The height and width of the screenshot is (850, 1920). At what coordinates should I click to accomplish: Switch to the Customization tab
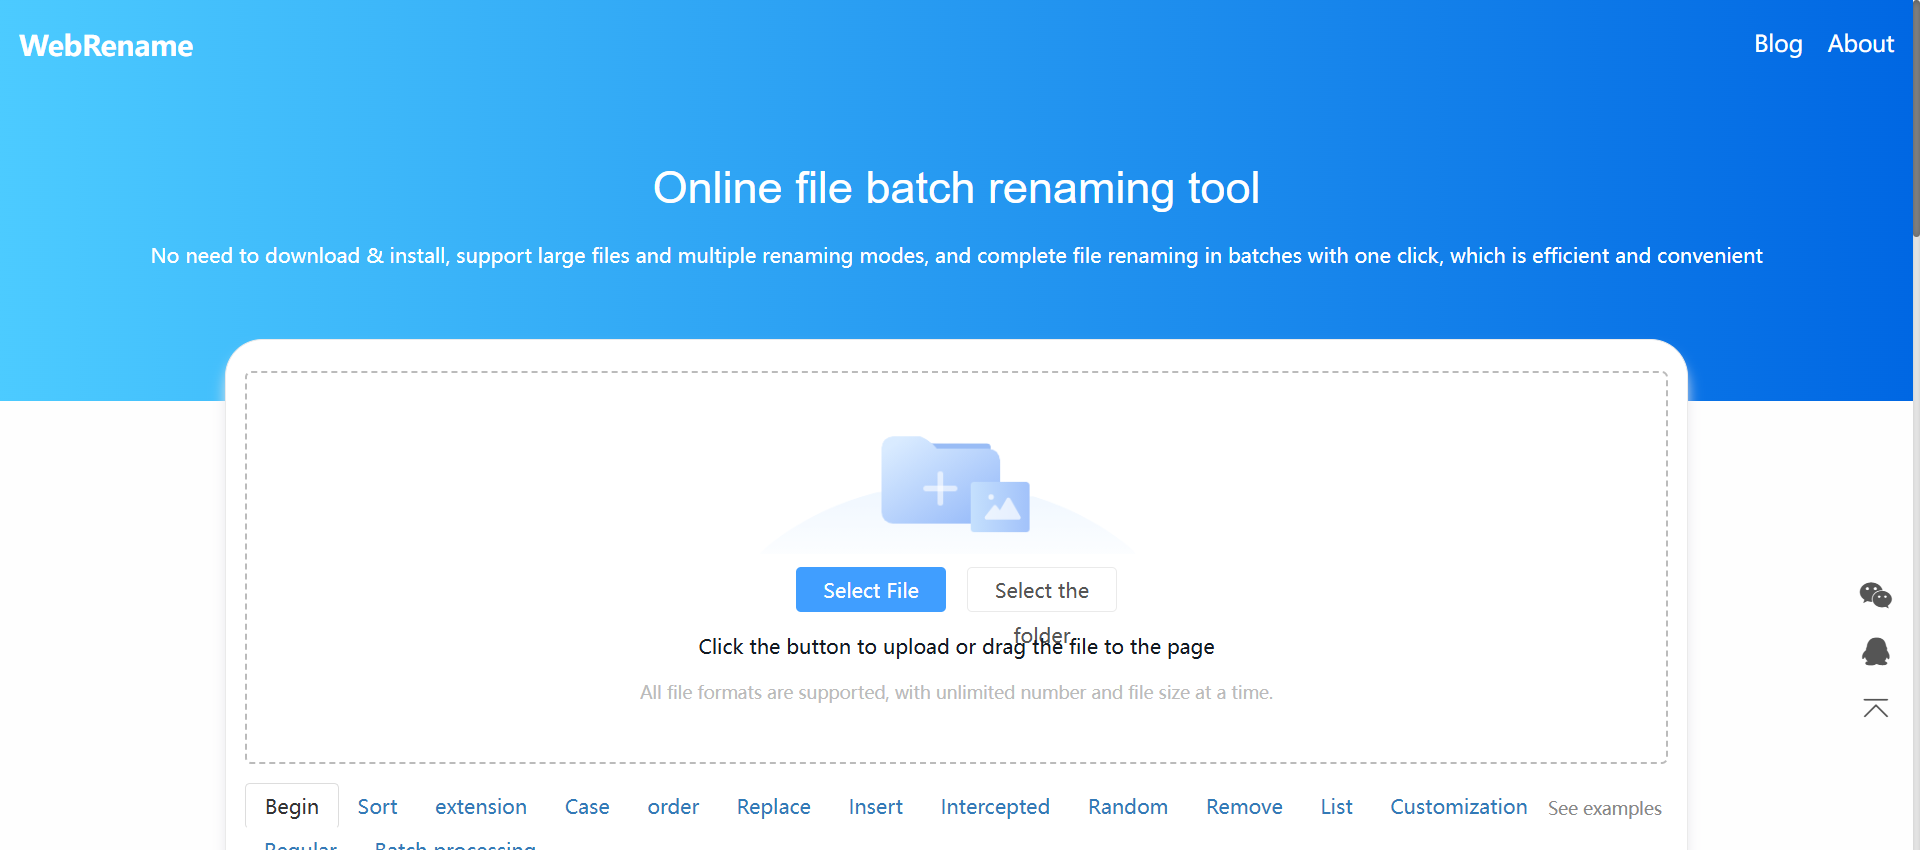pyautogui.click(x=1459, y=807)
